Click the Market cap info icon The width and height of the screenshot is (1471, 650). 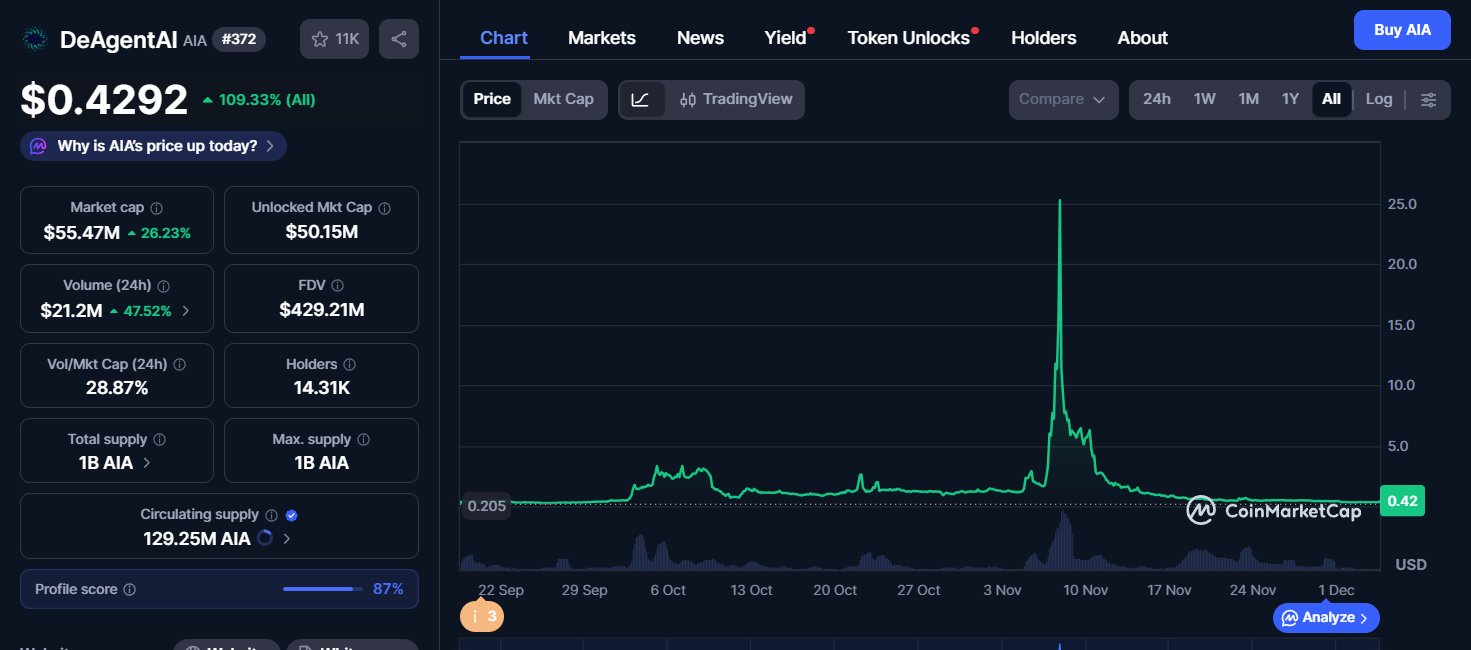[x=157, y=208]
